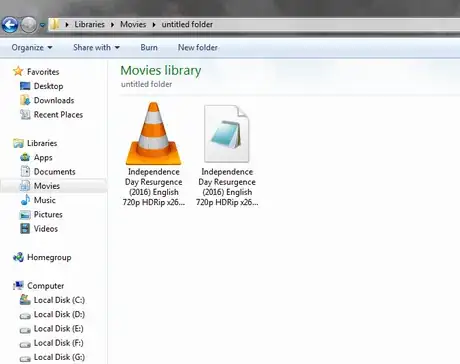Click the Movies library icon in sidebar
The image size is (460, 364).
(25, 186)
